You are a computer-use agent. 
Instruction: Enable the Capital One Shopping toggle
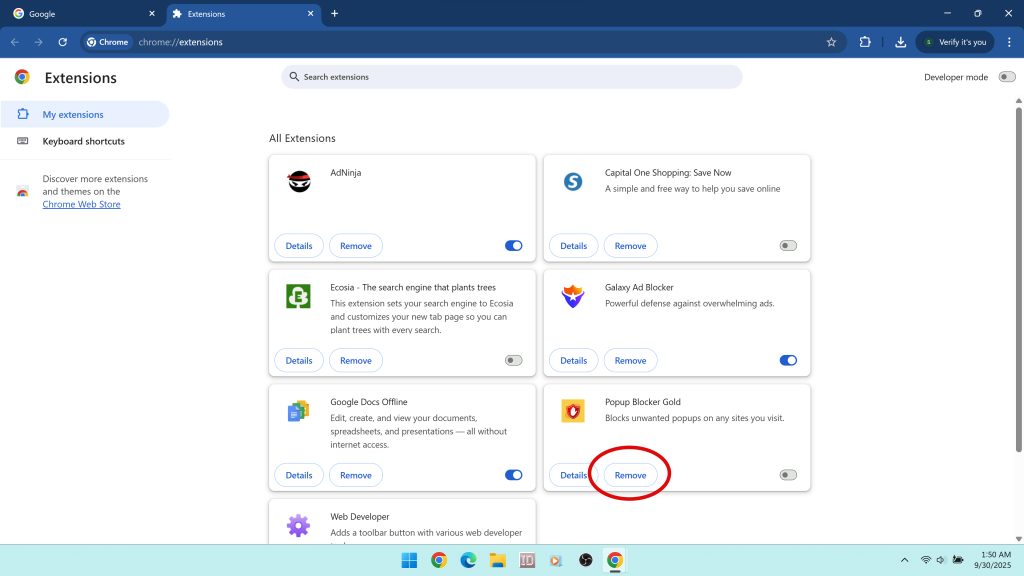(788, 246)
